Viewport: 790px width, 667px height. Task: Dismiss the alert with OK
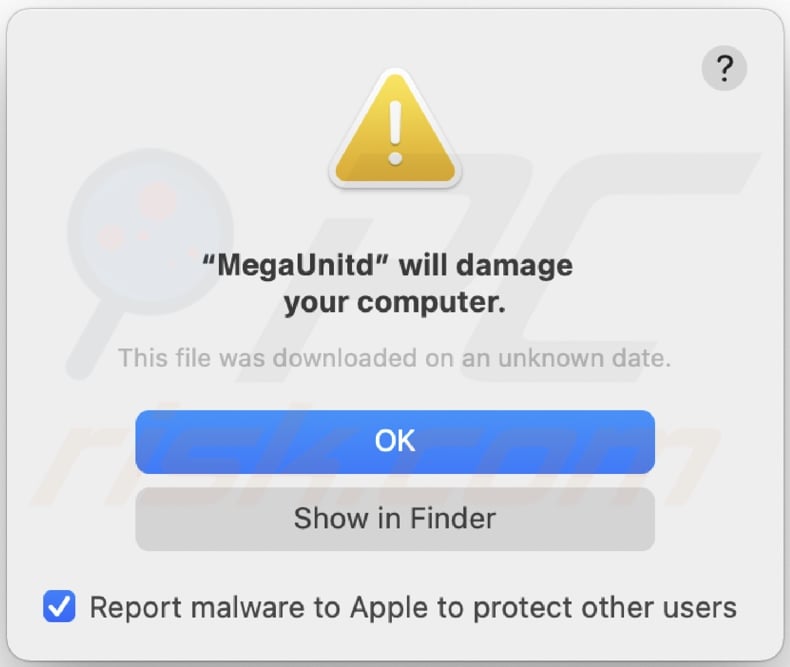click(x=395, y=441)
